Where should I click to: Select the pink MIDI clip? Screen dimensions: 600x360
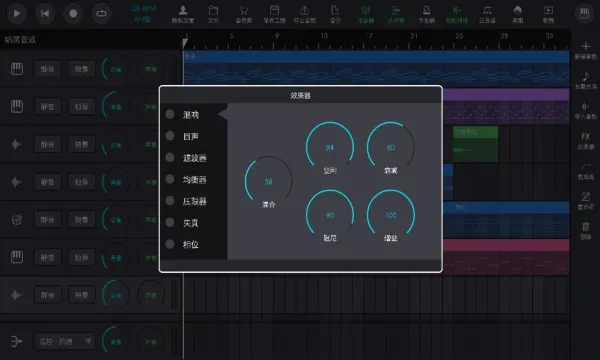(506, 257)
